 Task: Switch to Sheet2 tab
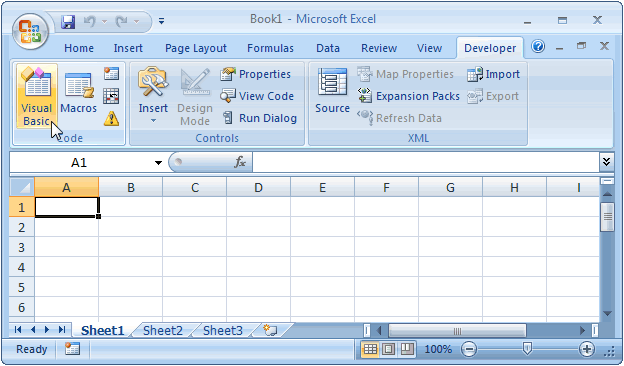coord(163,330)
